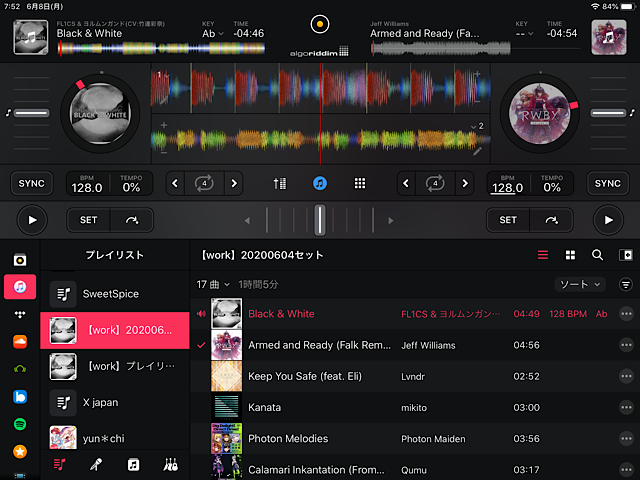Open the Spotify source in sidebar
640x480 pixels.
click(20, 424)
